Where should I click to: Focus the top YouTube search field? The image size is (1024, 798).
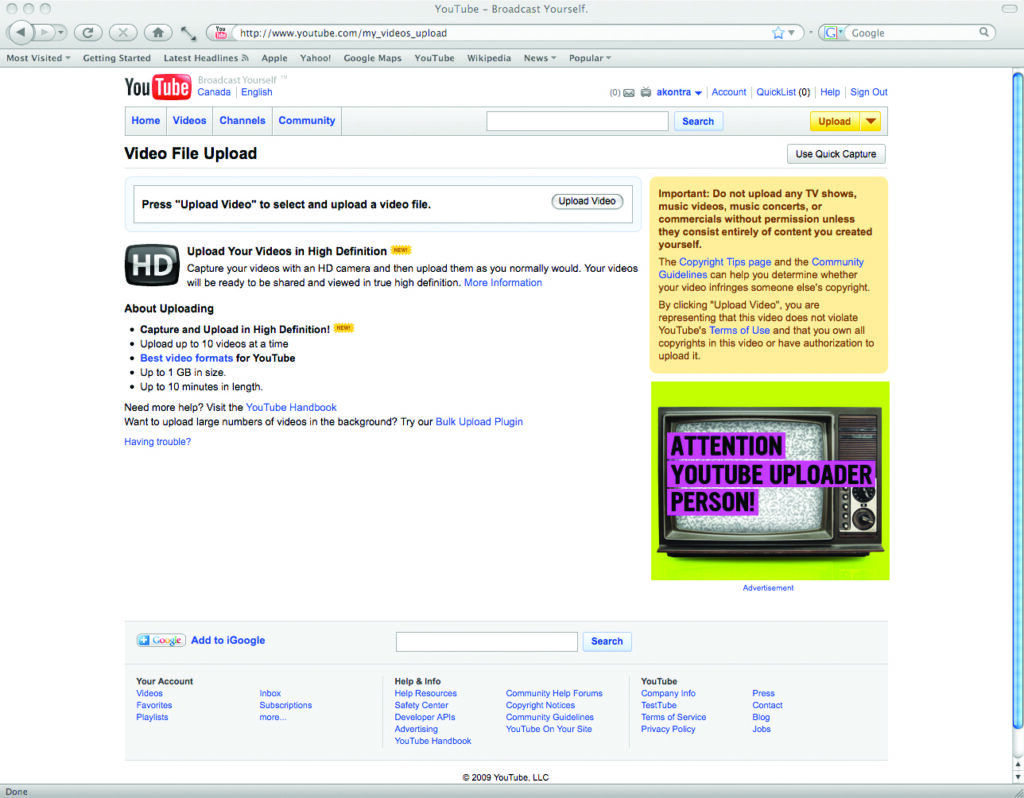(x=577, y=121)
